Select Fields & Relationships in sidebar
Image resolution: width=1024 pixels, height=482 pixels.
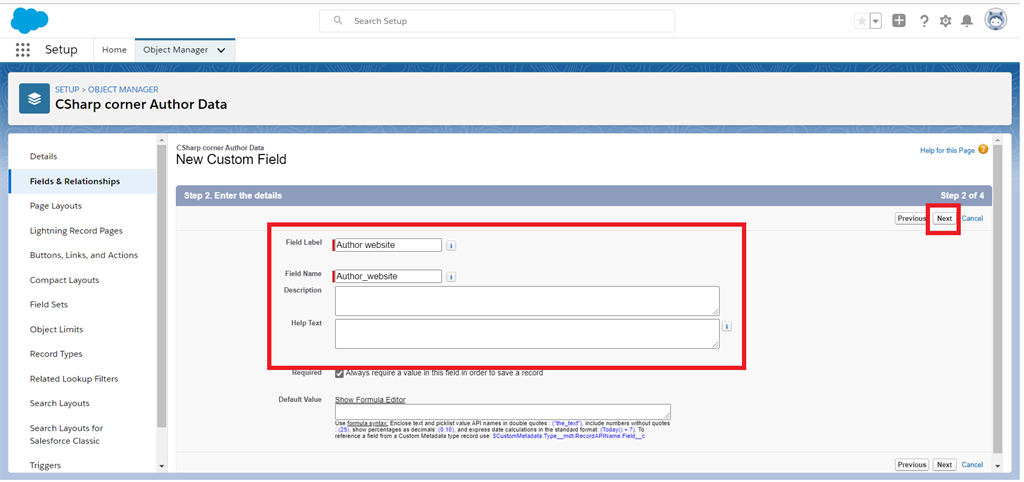point(83,182)
